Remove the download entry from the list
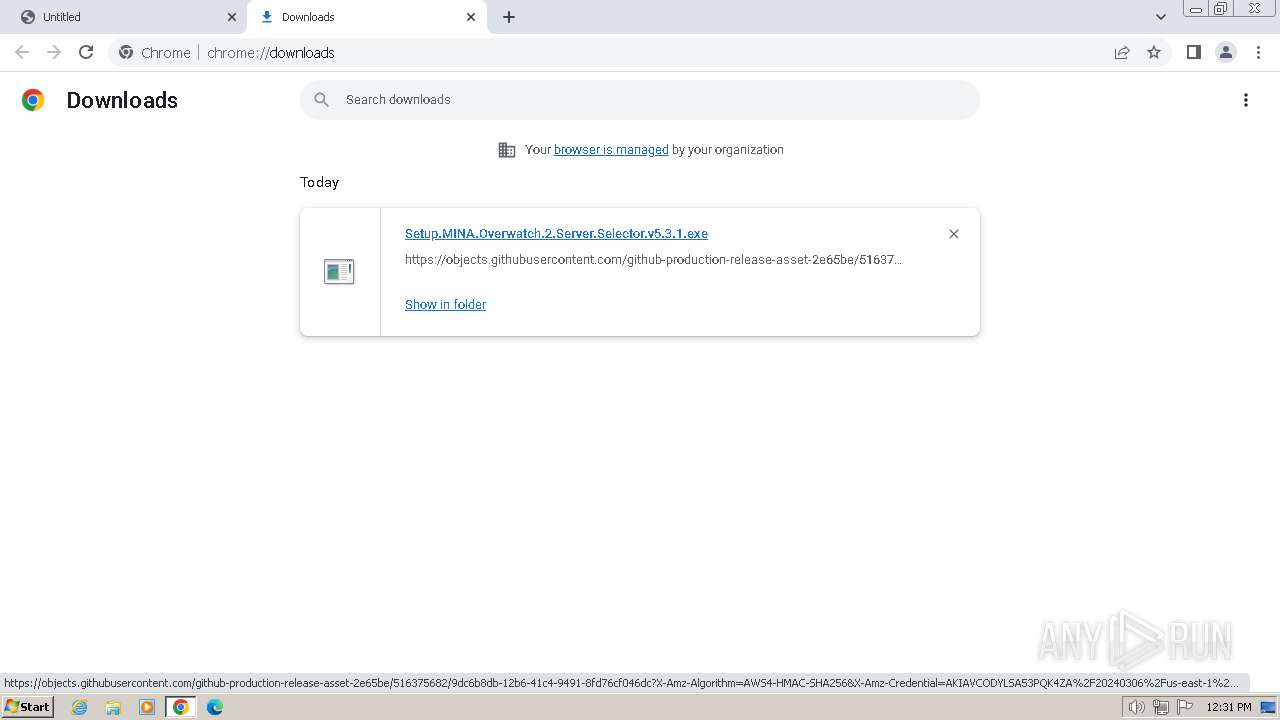 pyautogui.click(x=954, y=234)
